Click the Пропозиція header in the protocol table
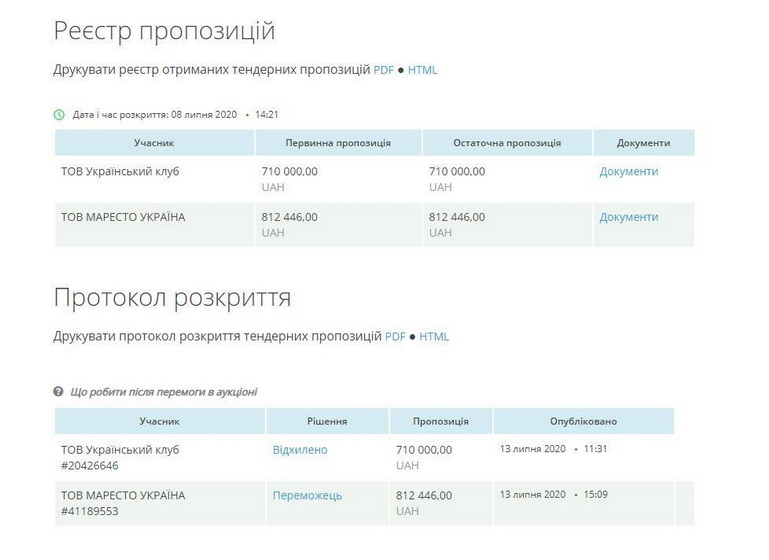769x560 pixels. pyautogui.click(x=440, y=421)
